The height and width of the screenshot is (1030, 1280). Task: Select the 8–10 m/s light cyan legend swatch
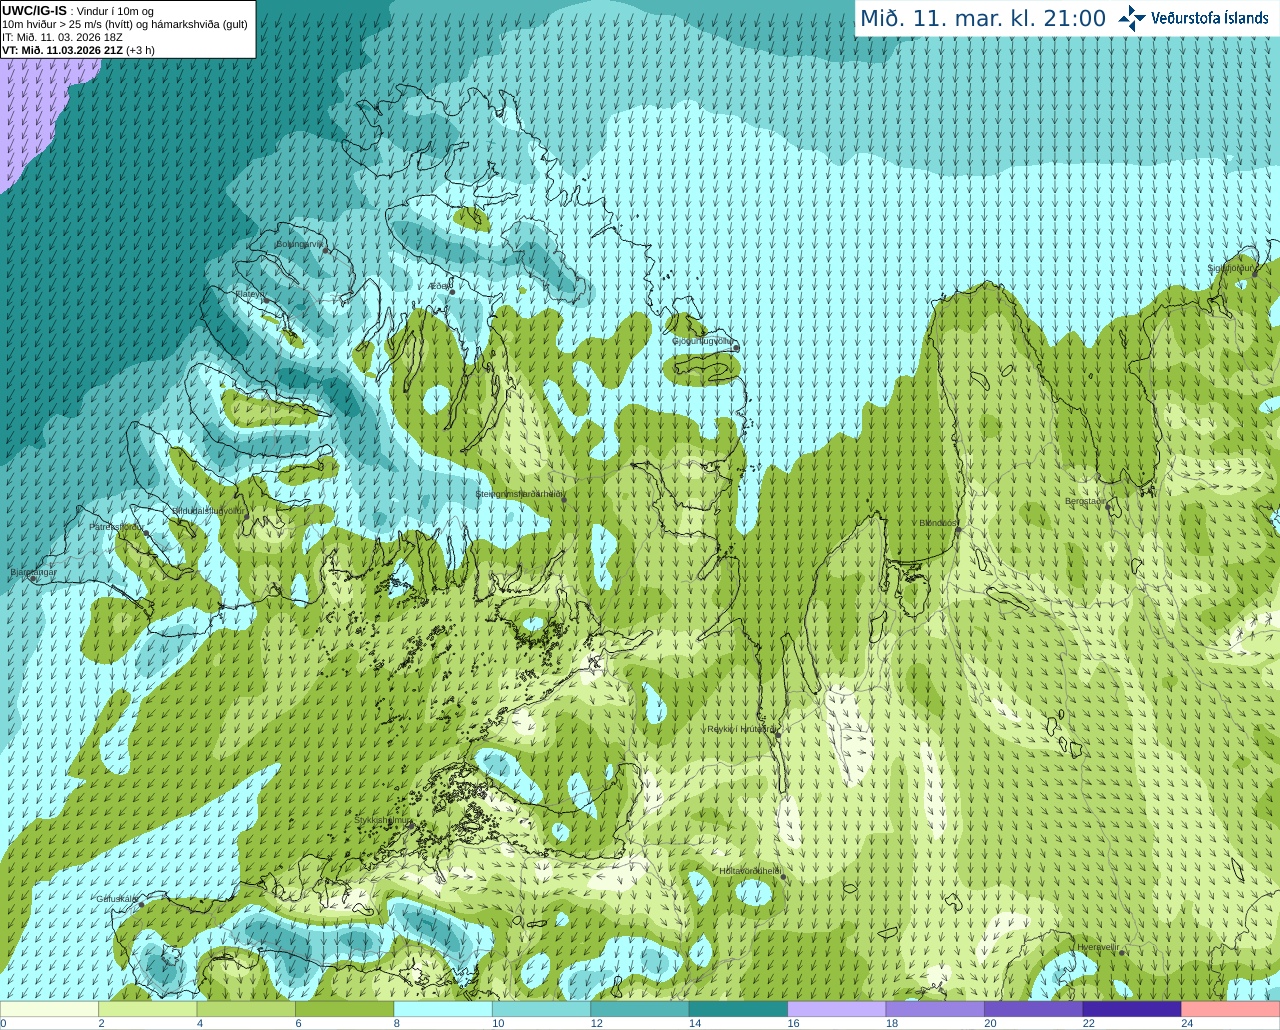click(x=443, y=1009)
